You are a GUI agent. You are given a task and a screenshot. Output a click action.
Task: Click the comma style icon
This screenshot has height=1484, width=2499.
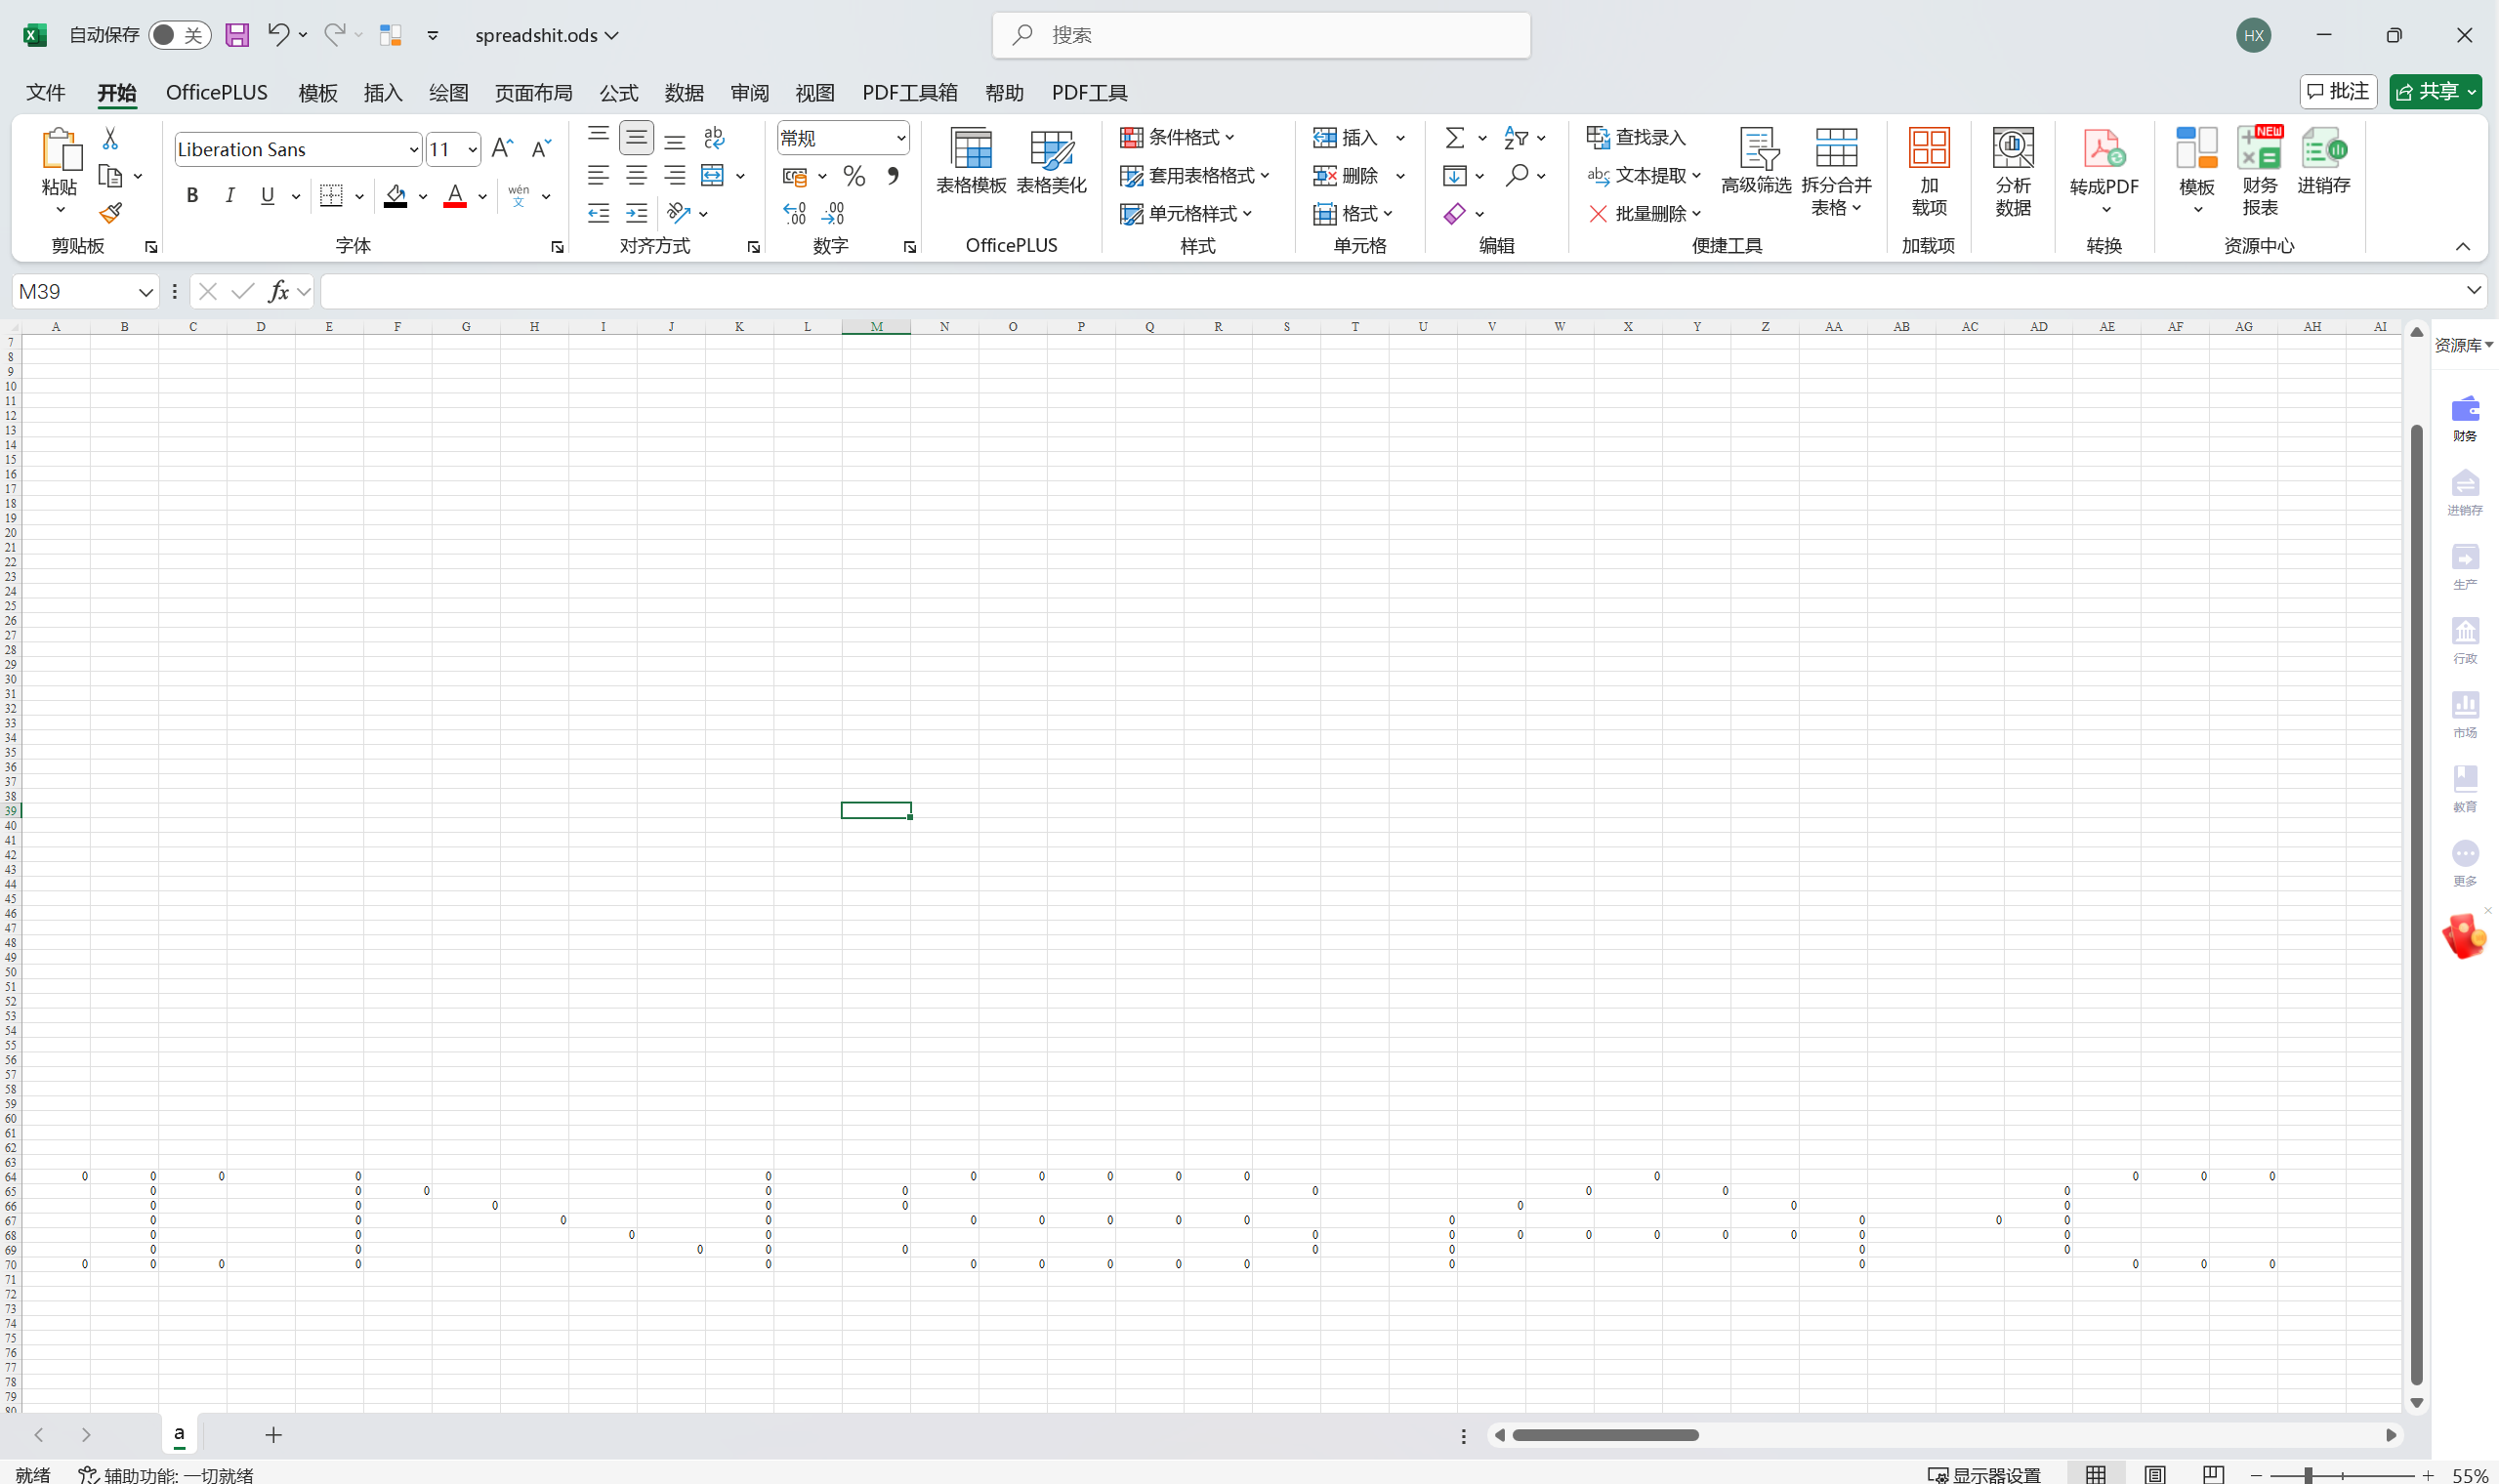893,176
